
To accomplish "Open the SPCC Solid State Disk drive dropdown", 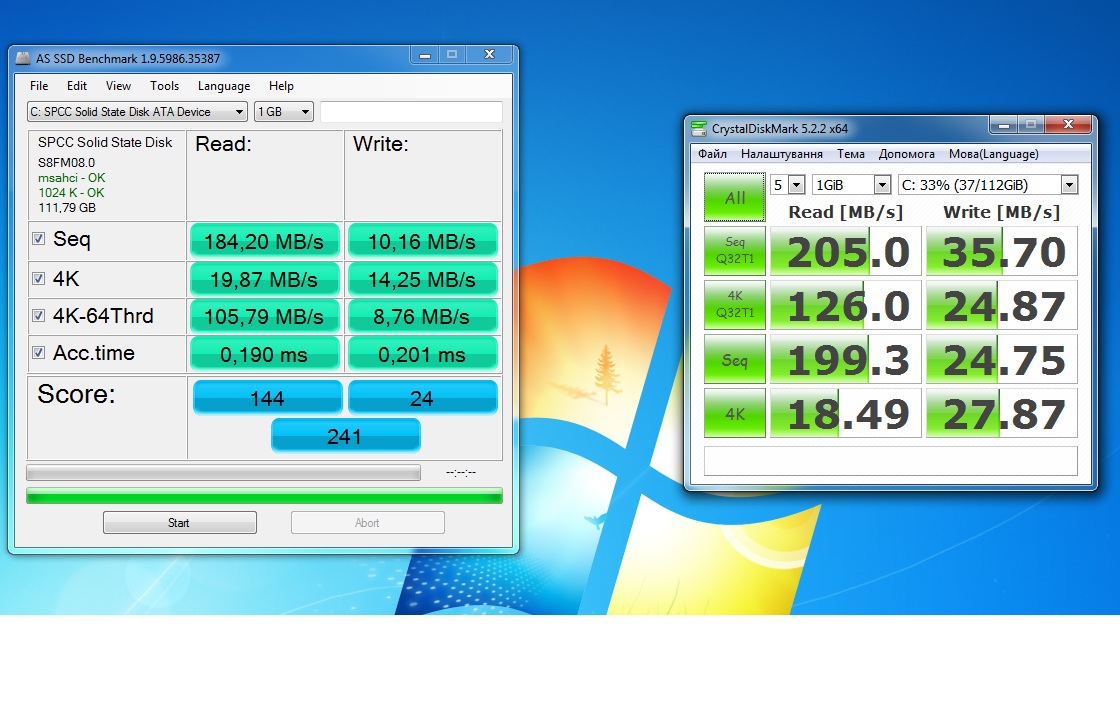I will [x=137, y=112].
